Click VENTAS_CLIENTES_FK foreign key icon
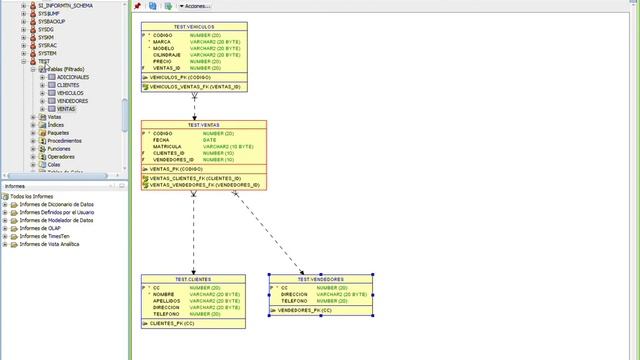 tap(145, 178)
